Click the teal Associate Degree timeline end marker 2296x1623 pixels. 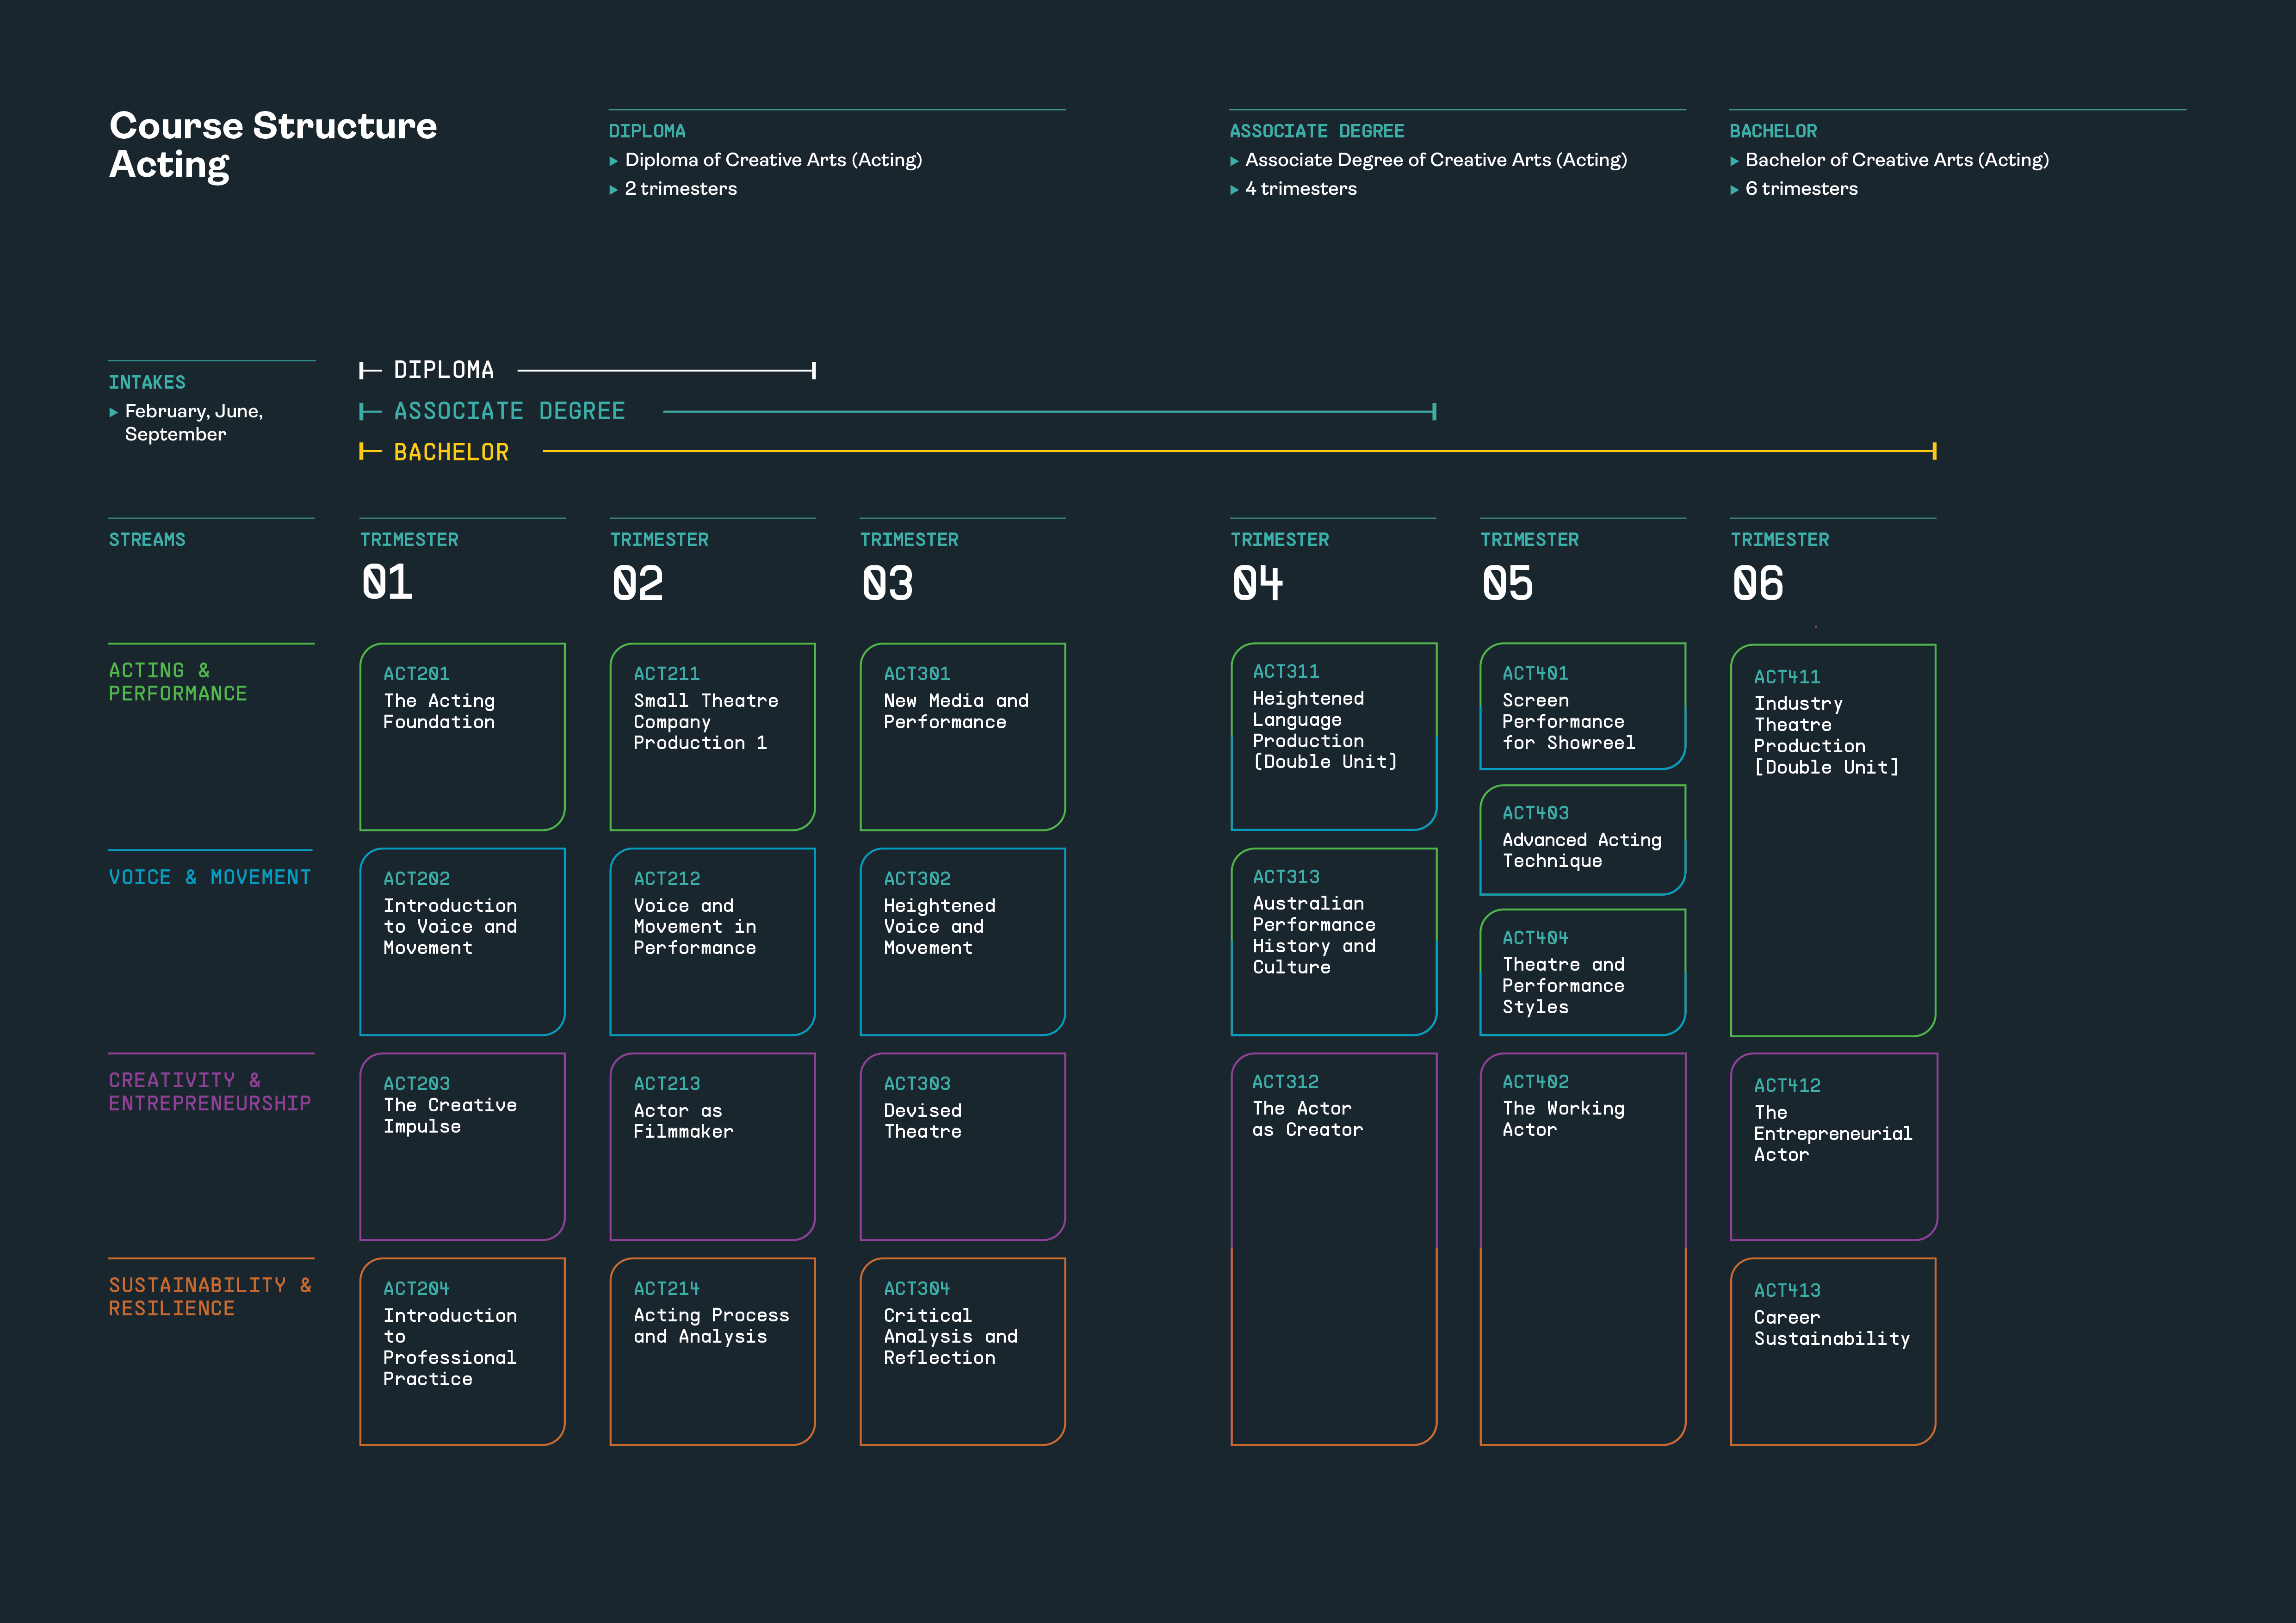point(1434,412)
